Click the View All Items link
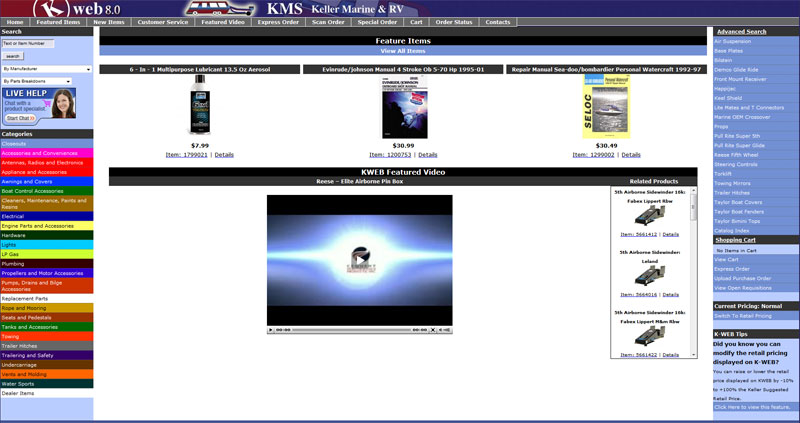Screen dimensions: 800x423 tap(403, 51)
